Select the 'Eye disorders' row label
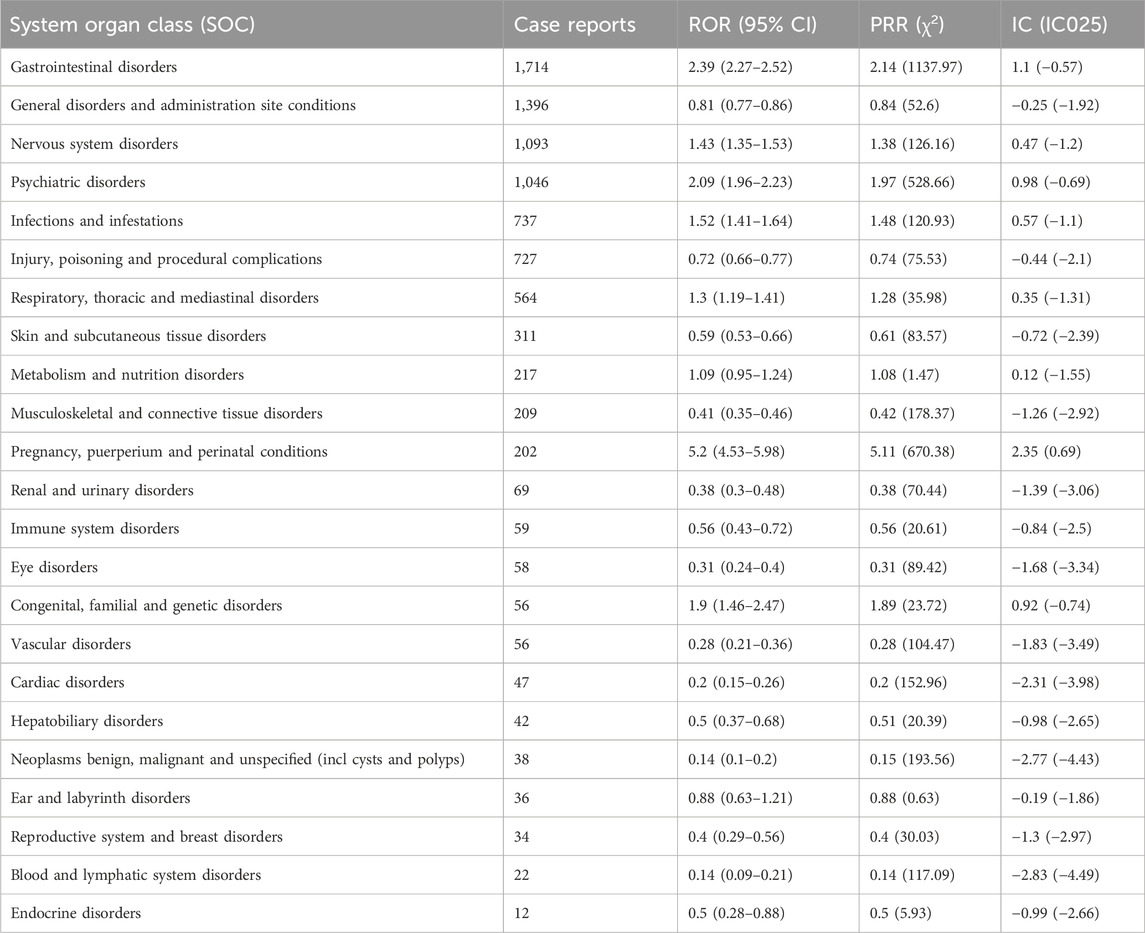Screen dimensions: 1145x933 click(54, 567)
